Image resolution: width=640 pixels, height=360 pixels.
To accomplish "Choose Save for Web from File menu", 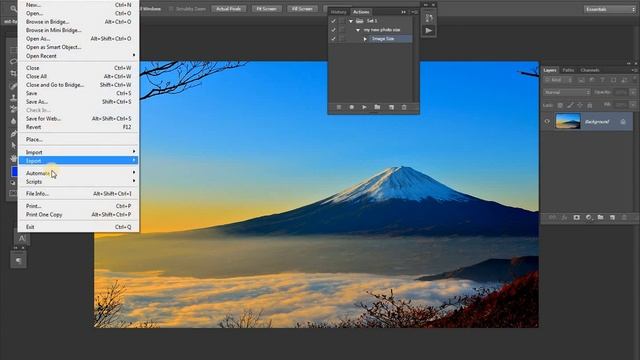I will click(78, 118).
